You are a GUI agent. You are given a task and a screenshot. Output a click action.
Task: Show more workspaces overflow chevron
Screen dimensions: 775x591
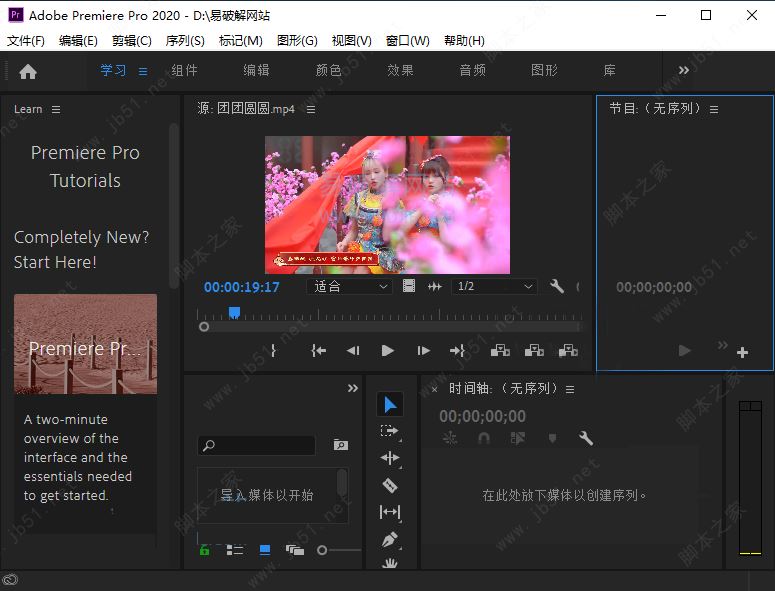[x=684, y=70]
